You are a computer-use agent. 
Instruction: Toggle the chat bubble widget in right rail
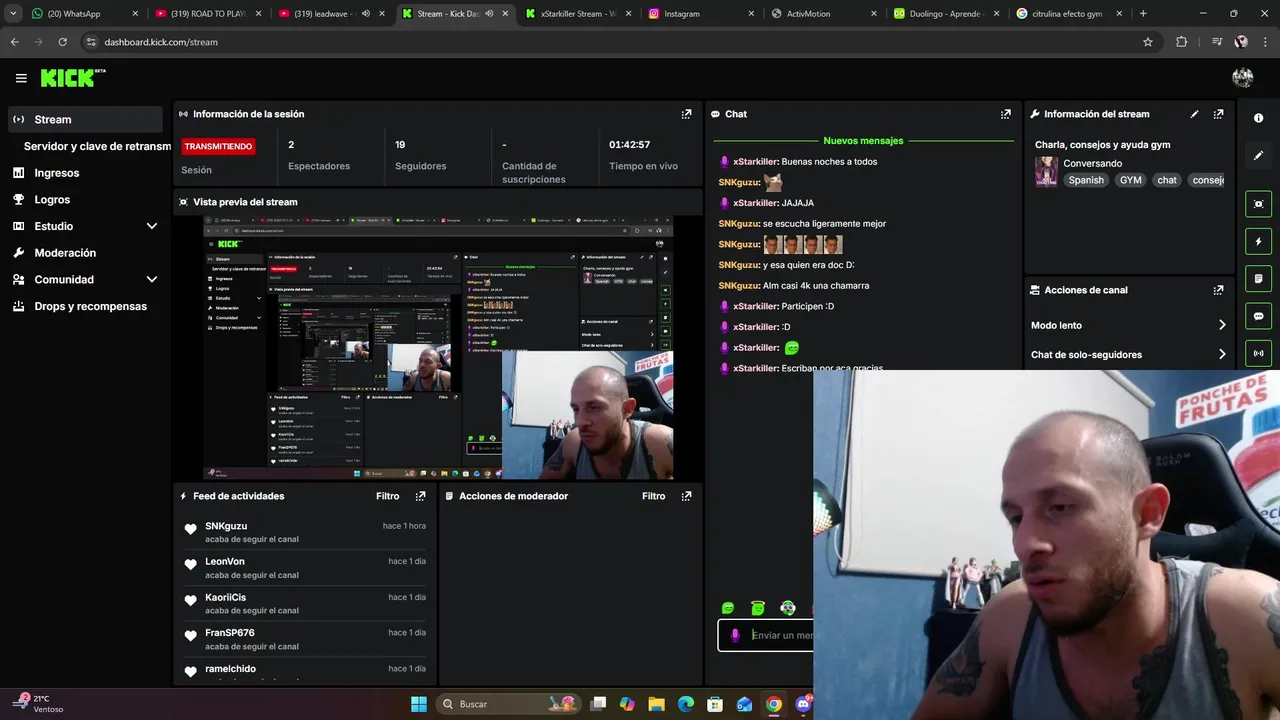pyautogui.click(x=1258, y=316)
